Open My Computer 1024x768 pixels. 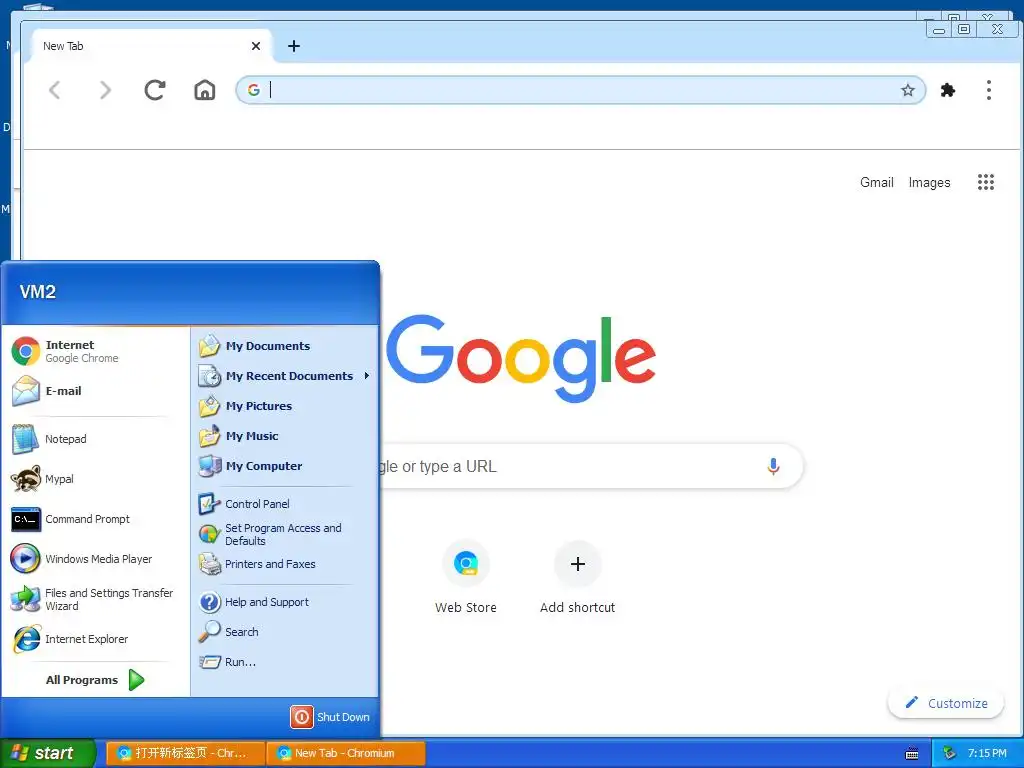pos(285,466)
